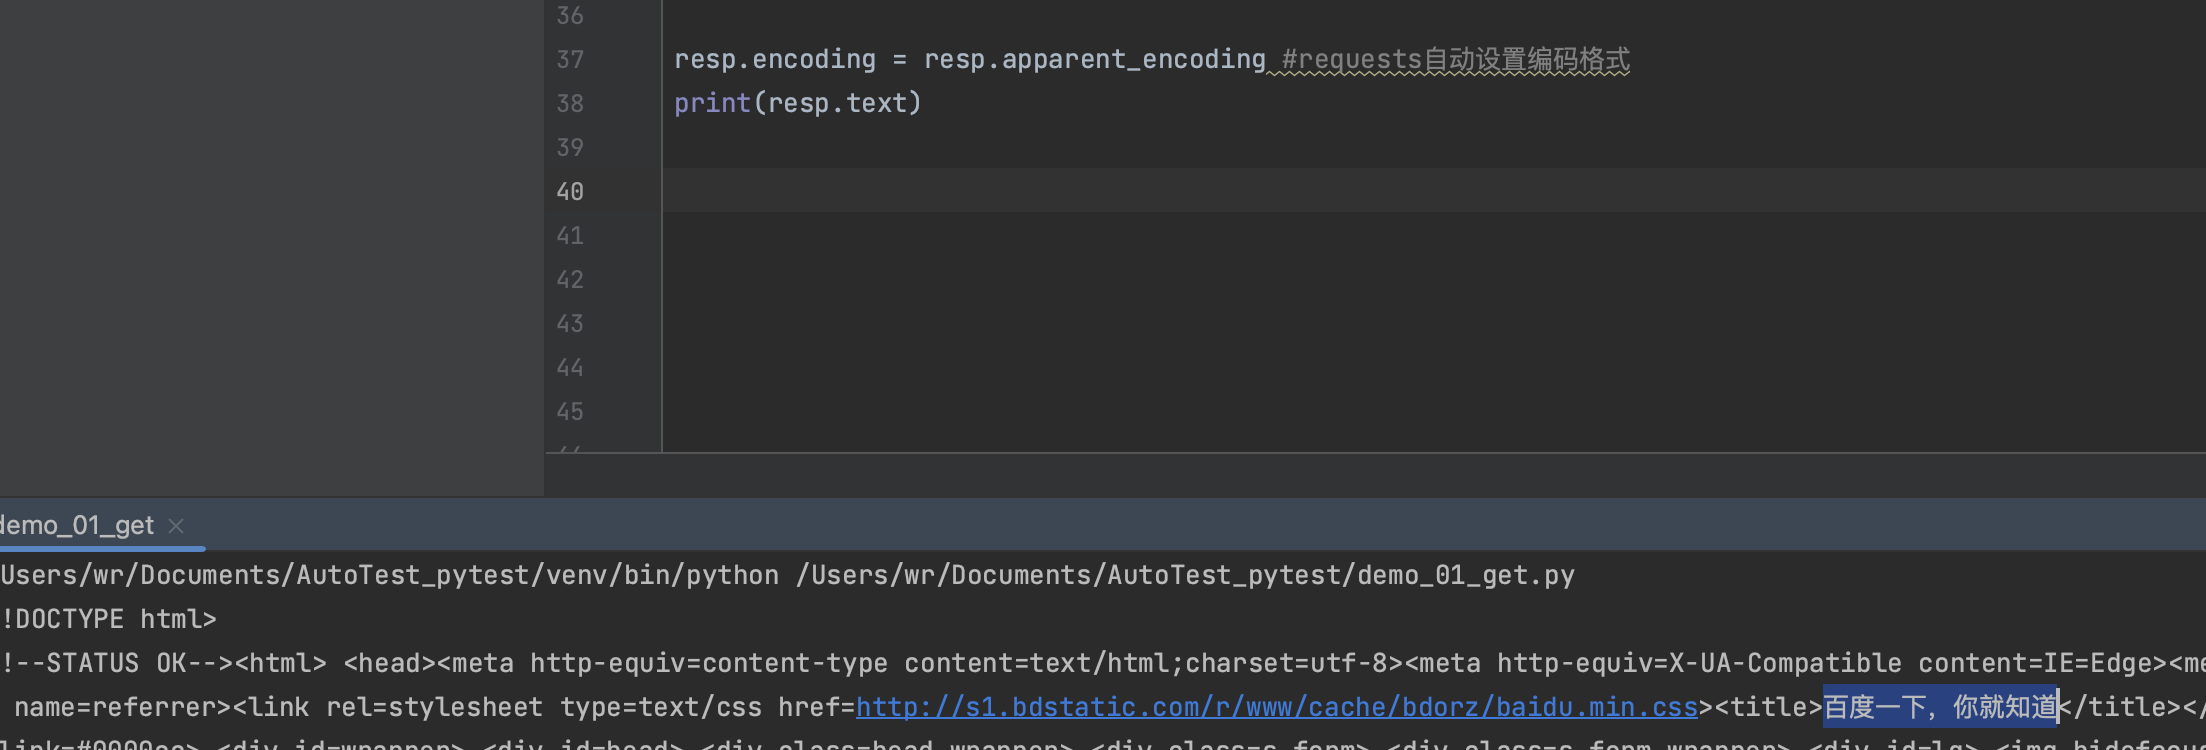The height and width of the screenshot is (750, 2206).
Task: Select the demo_01_get run tab
Action: pos(77,526)
